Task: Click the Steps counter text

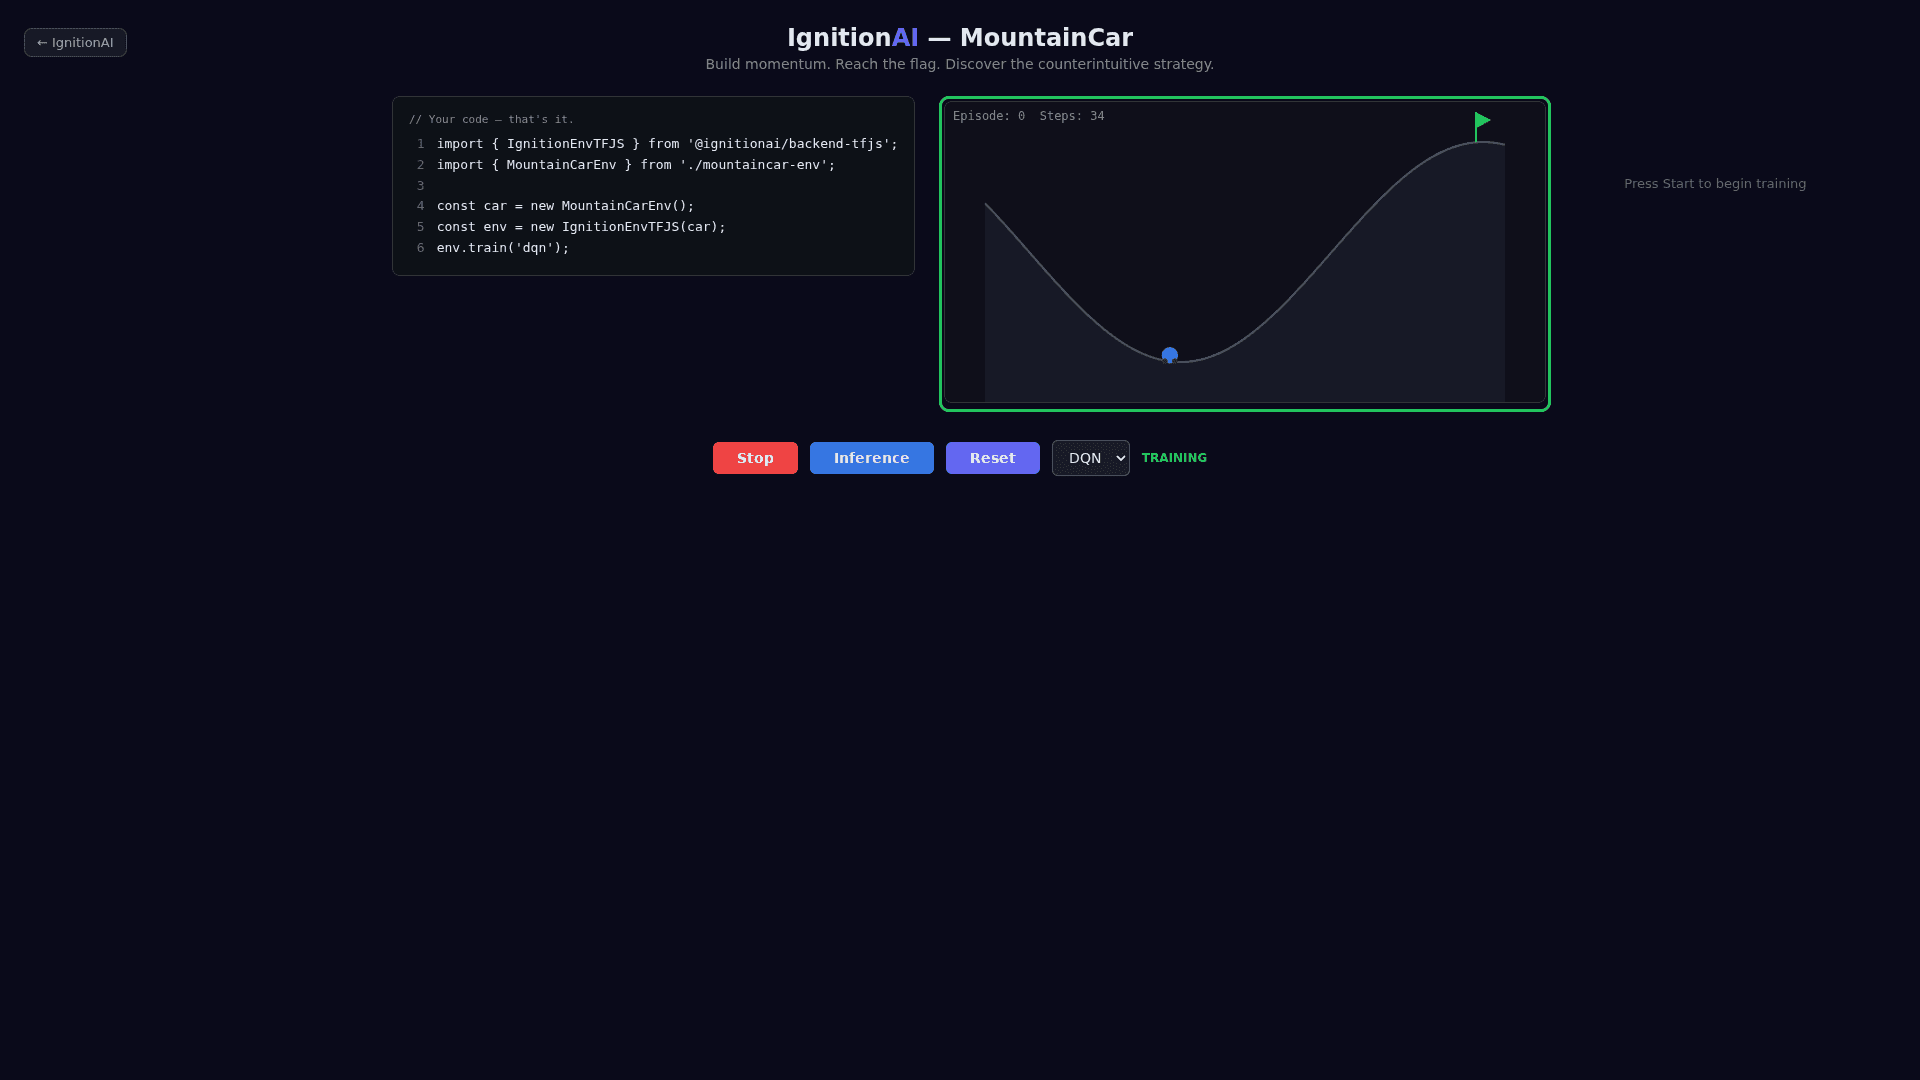Action: point(1072,116)
